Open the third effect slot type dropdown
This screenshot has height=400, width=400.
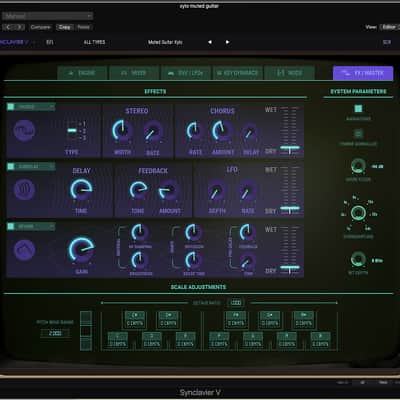pyautogui.click(x=35, y=226)
